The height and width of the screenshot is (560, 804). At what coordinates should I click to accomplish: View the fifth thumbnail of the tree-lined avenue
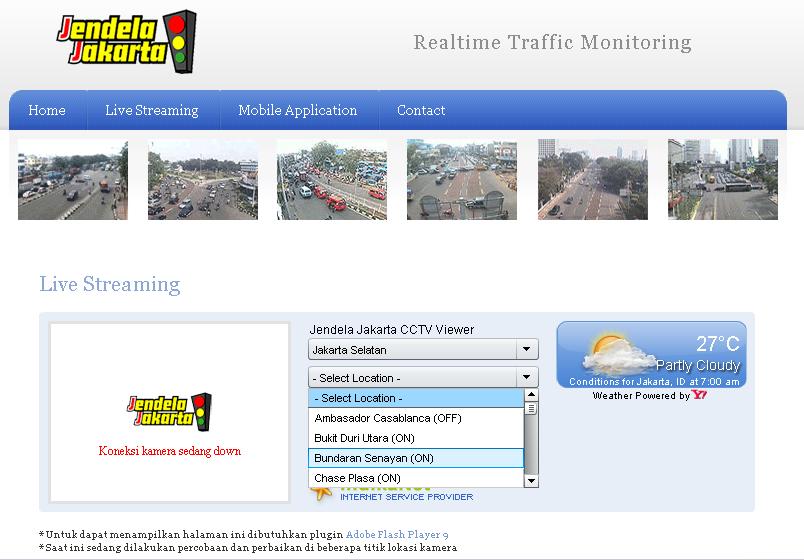coord(593,180)
